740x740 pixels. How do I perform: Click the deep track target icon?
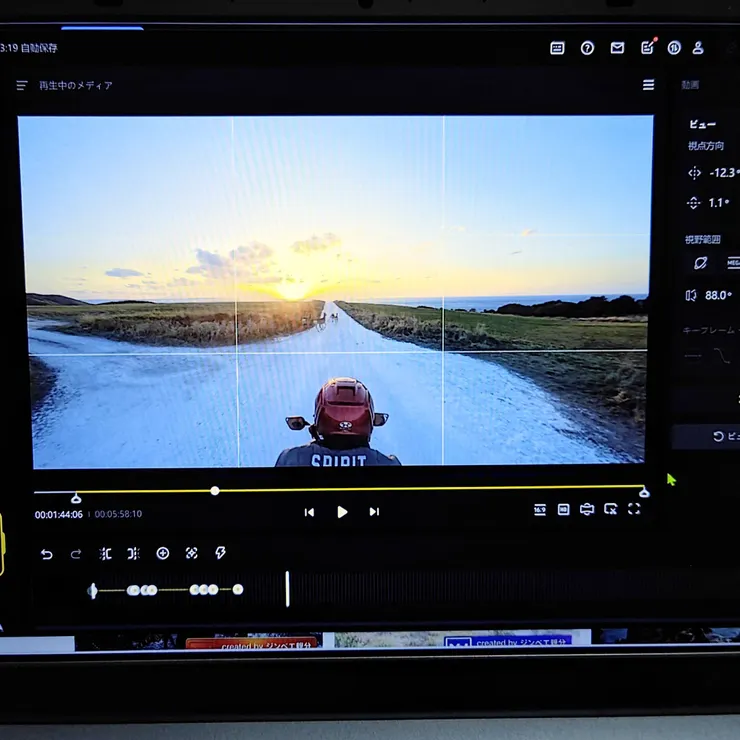pos(192,553)
